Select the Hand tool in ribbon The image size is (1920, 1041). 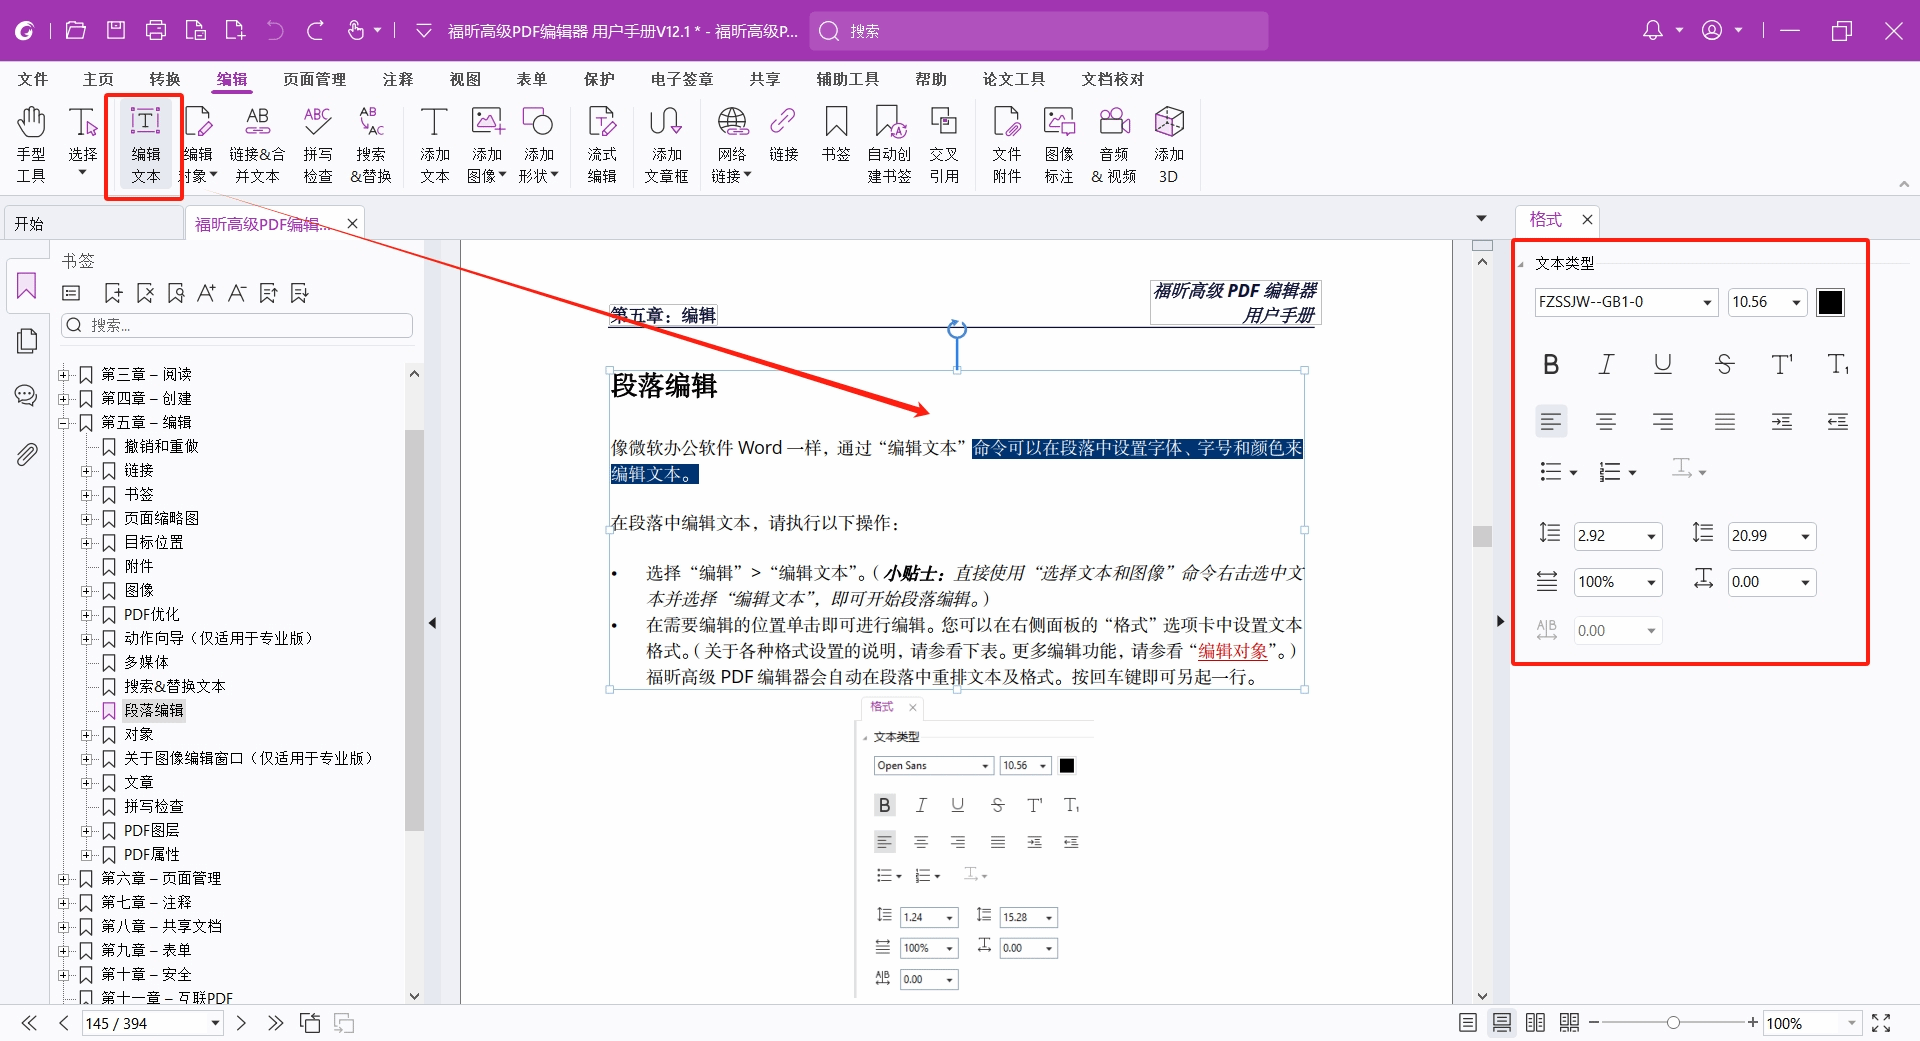(x=31, y=145)
